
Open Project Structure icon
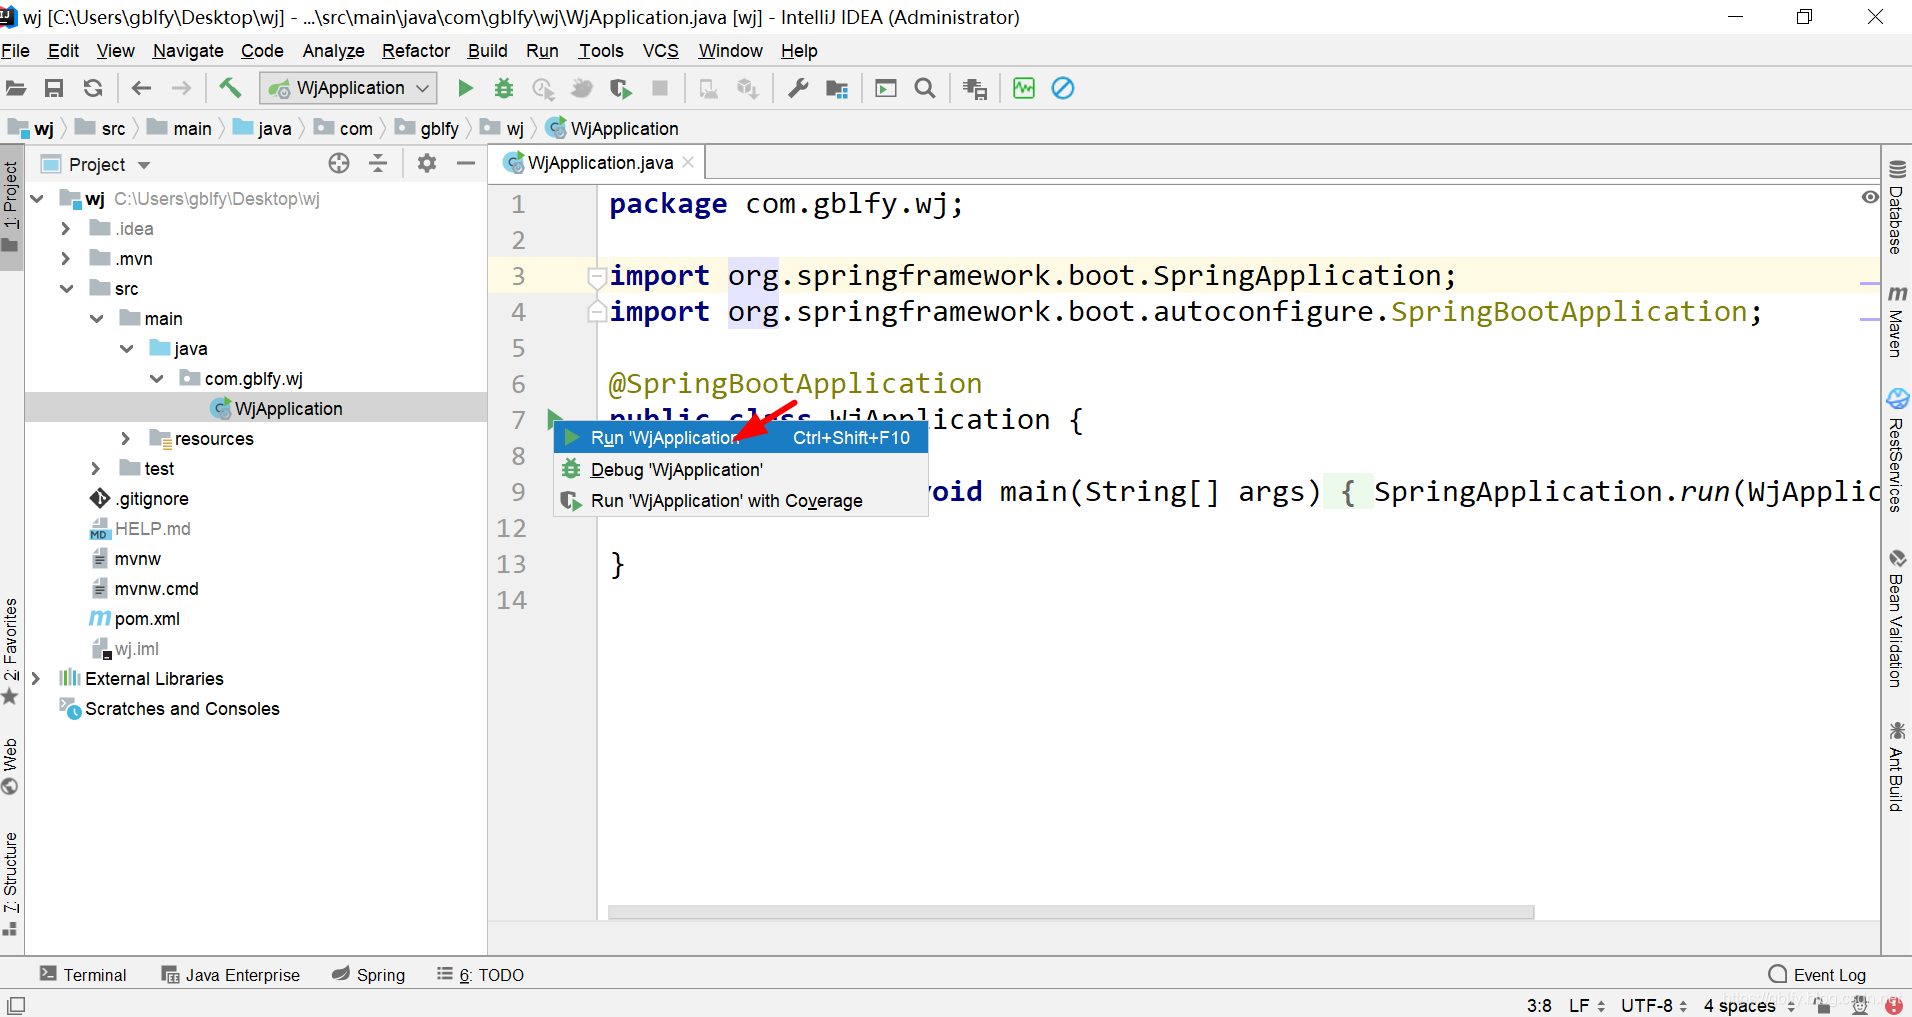(837, 89)
